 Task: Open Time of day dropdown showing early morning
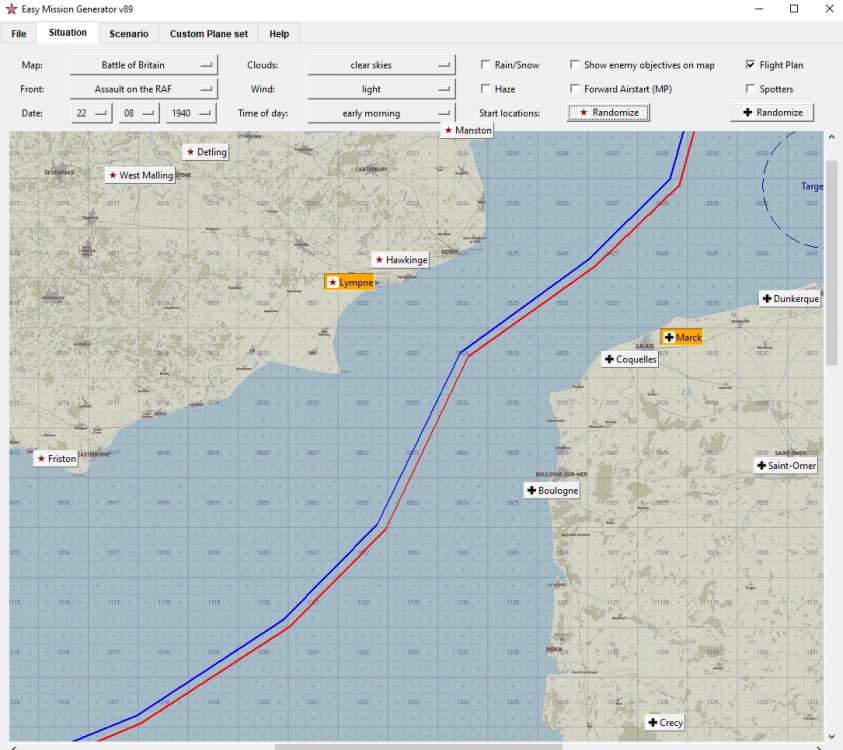click(x=381, y=113)
